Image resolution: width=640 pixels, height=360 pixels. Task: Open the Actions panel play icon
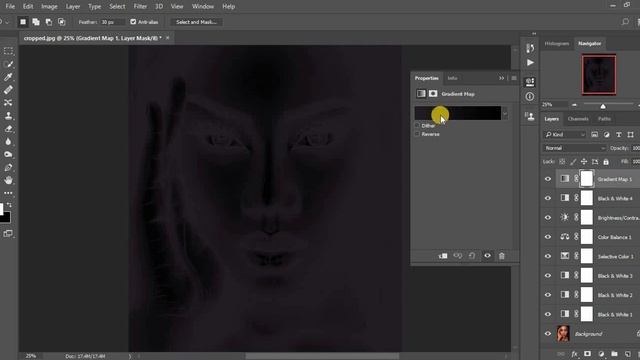pos(530,62)
